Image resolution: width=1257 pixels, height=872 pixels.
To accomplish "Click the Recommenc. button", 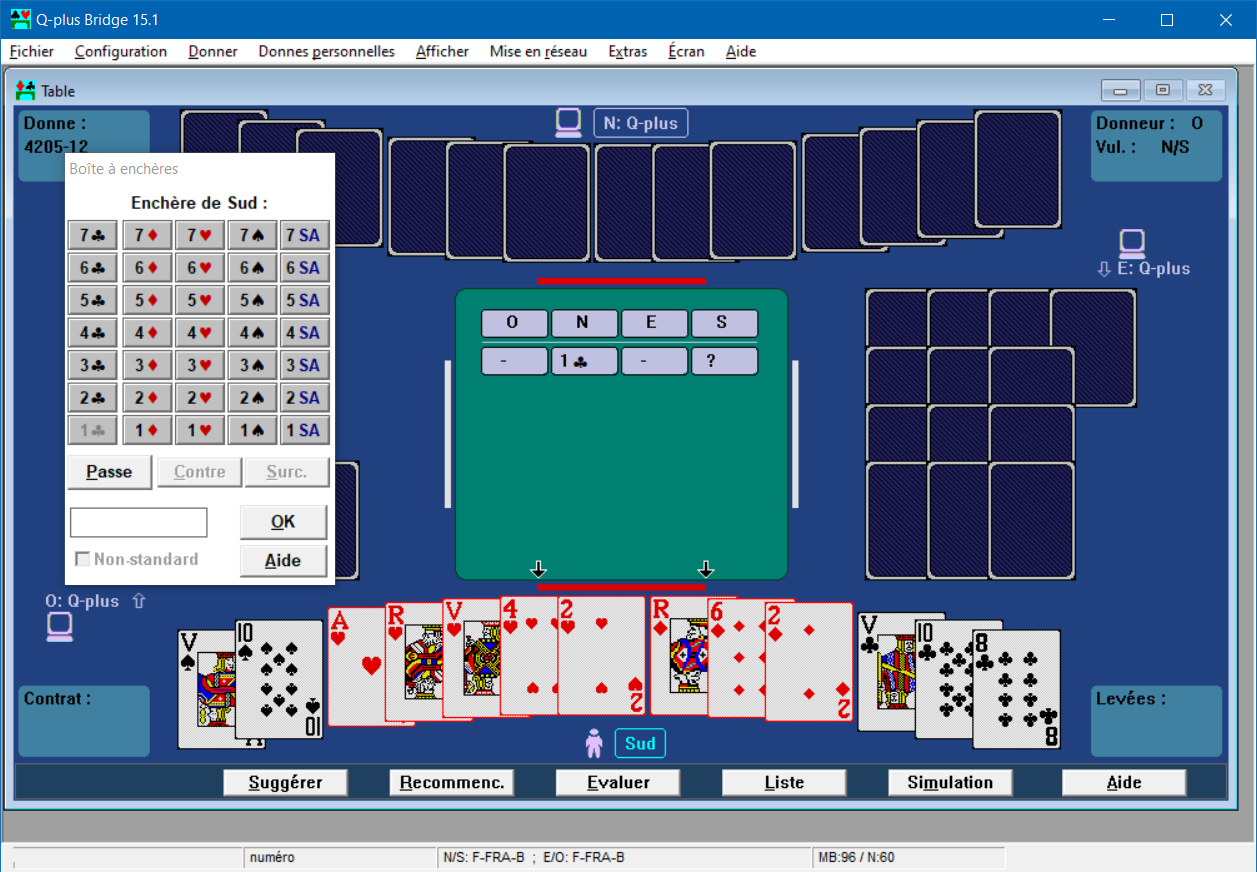I will pos(452,783).
